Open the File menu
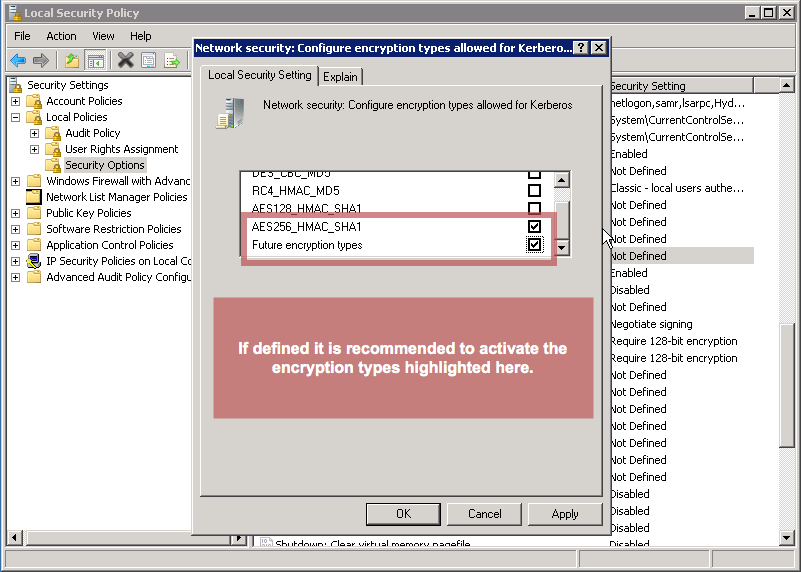 [x=22, y=36]
